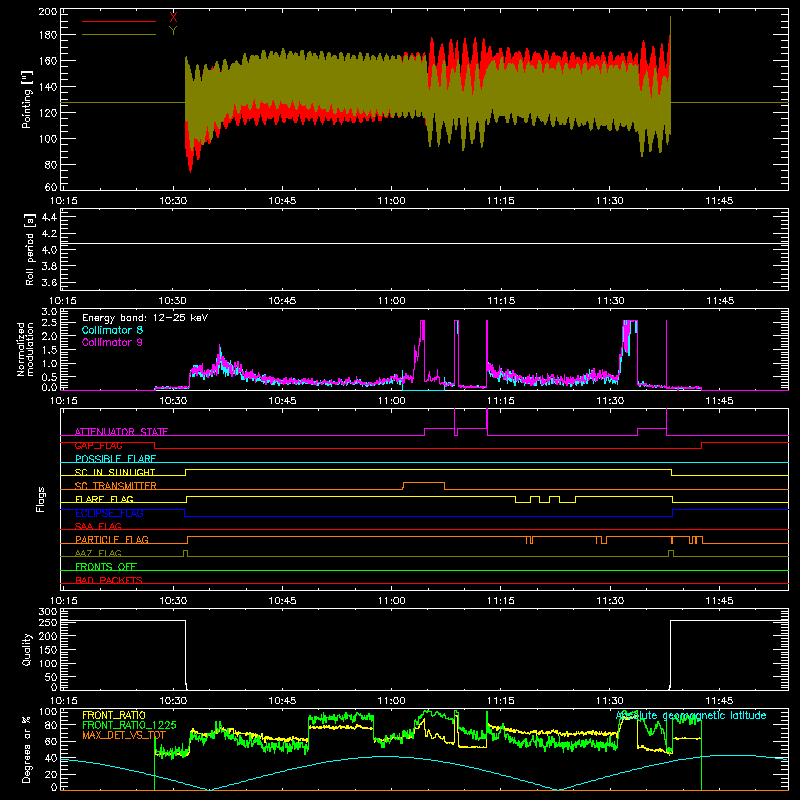Click the green FRONT_RATIO_1225 legend label
Image resolution: width=800 pixels, height=800 pixels.
pos(129,725)
